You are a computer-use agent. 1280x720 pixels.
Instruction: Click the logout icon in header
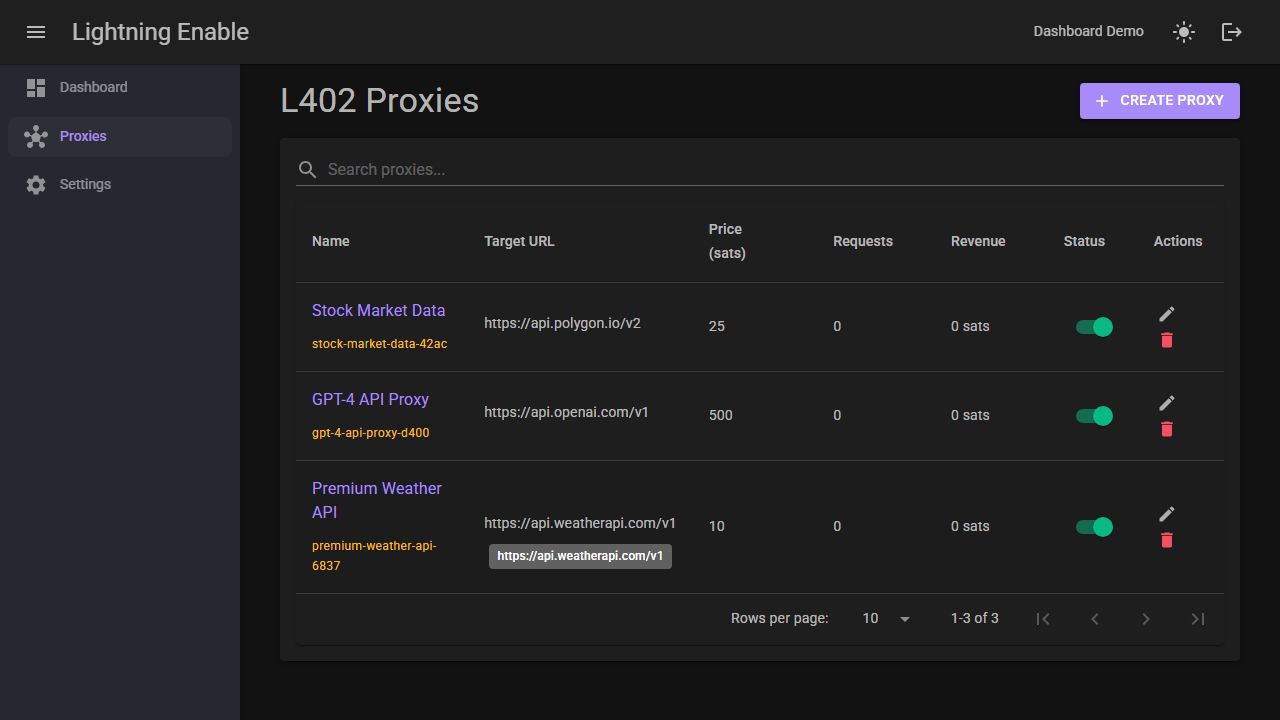tap(1232, 32)
